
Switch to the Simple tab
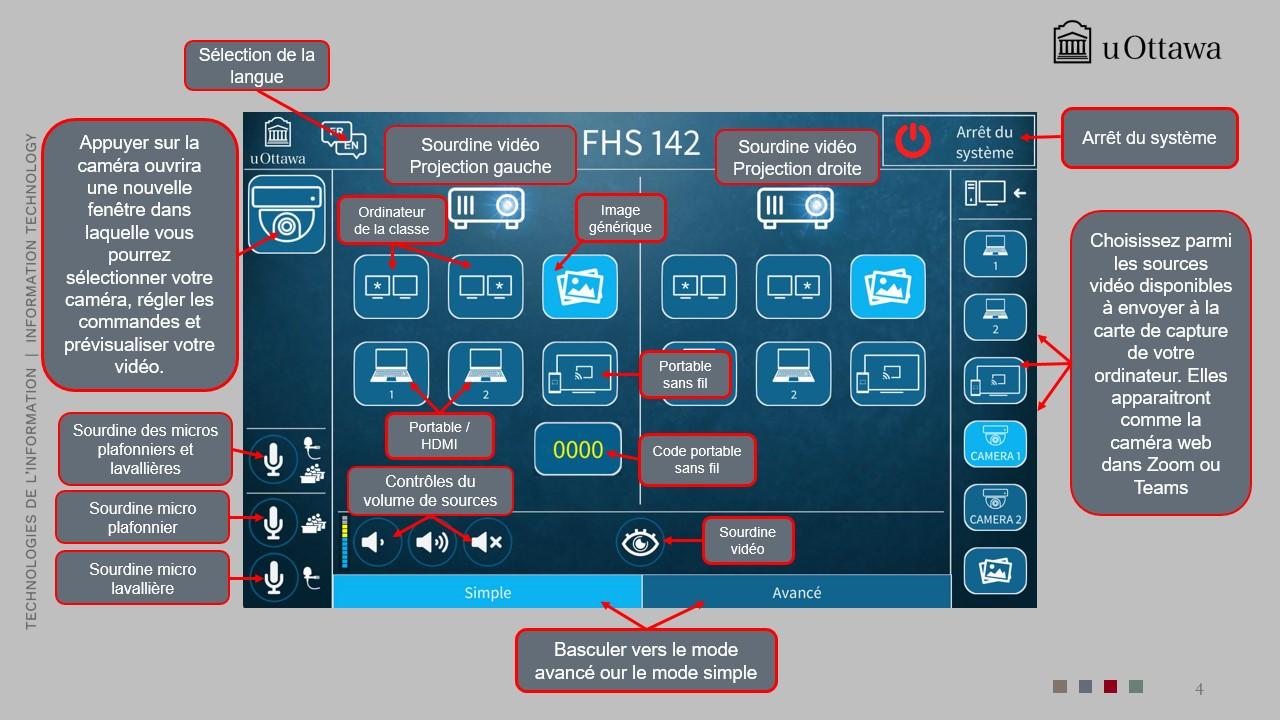(x=487, y=592)
